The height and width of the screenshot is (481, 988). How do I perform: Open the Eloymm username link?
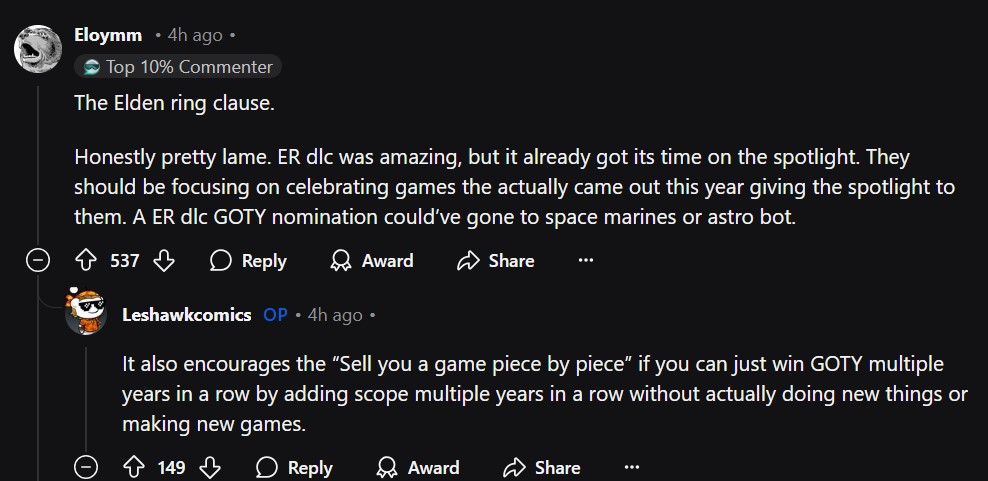108,35
